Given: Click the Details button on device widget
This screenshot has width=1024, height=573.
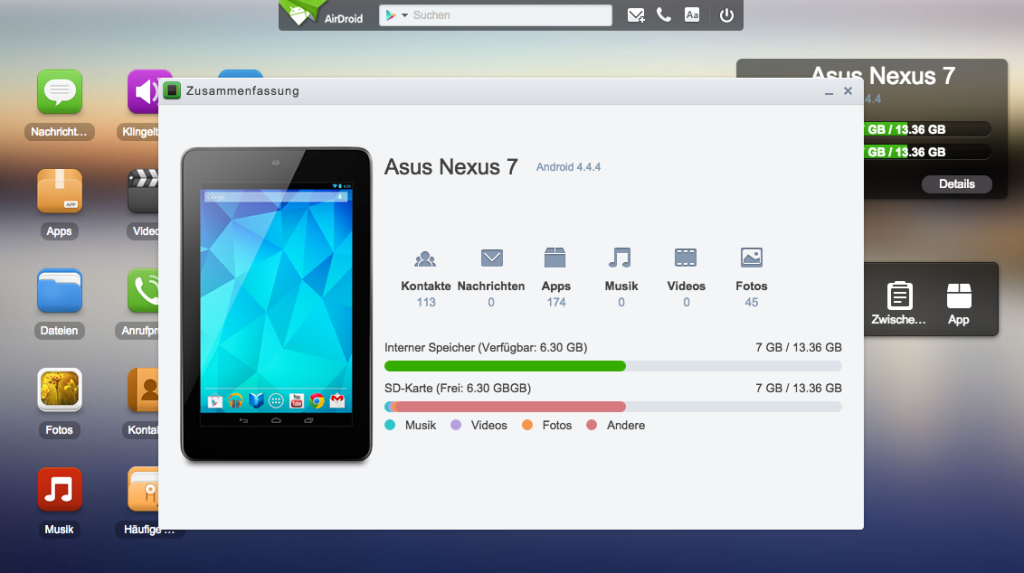Looking at the screenshot, I should coord(957,184).
